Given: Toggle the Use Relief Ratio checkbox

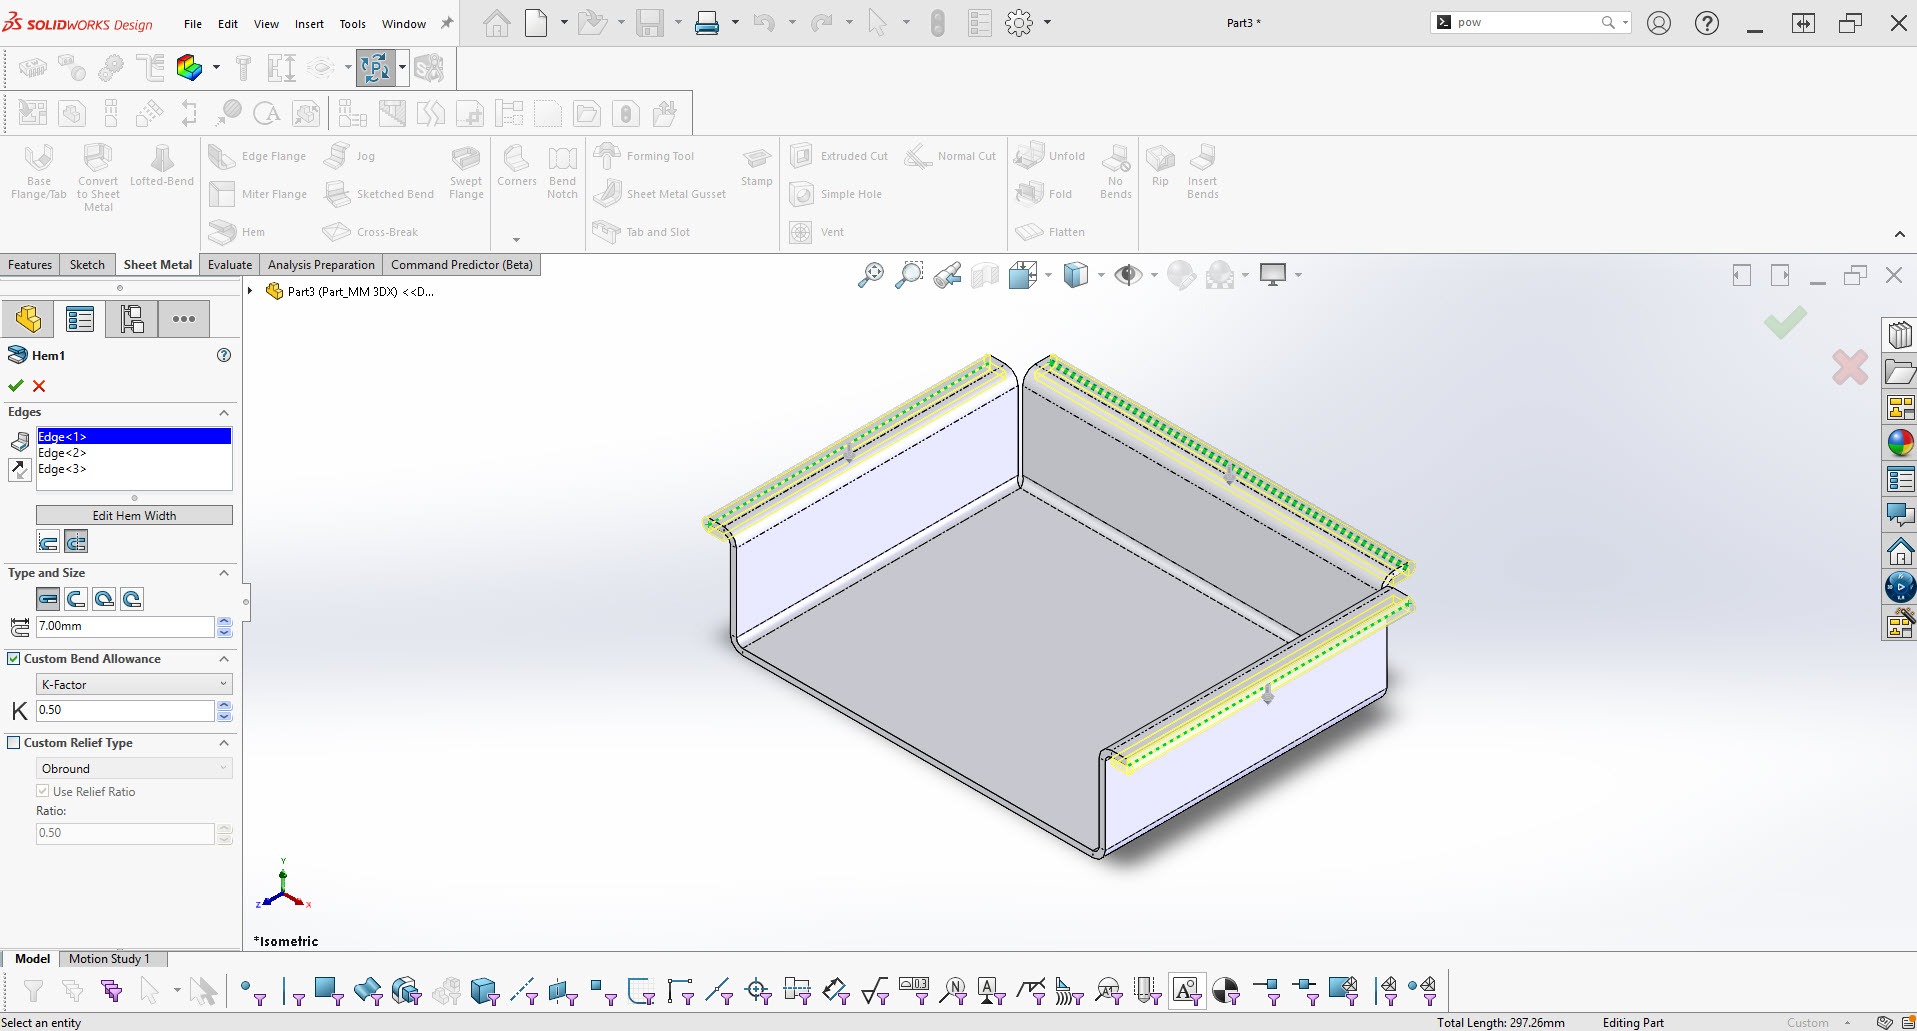Looking at the screenshot, I should 43,791.
